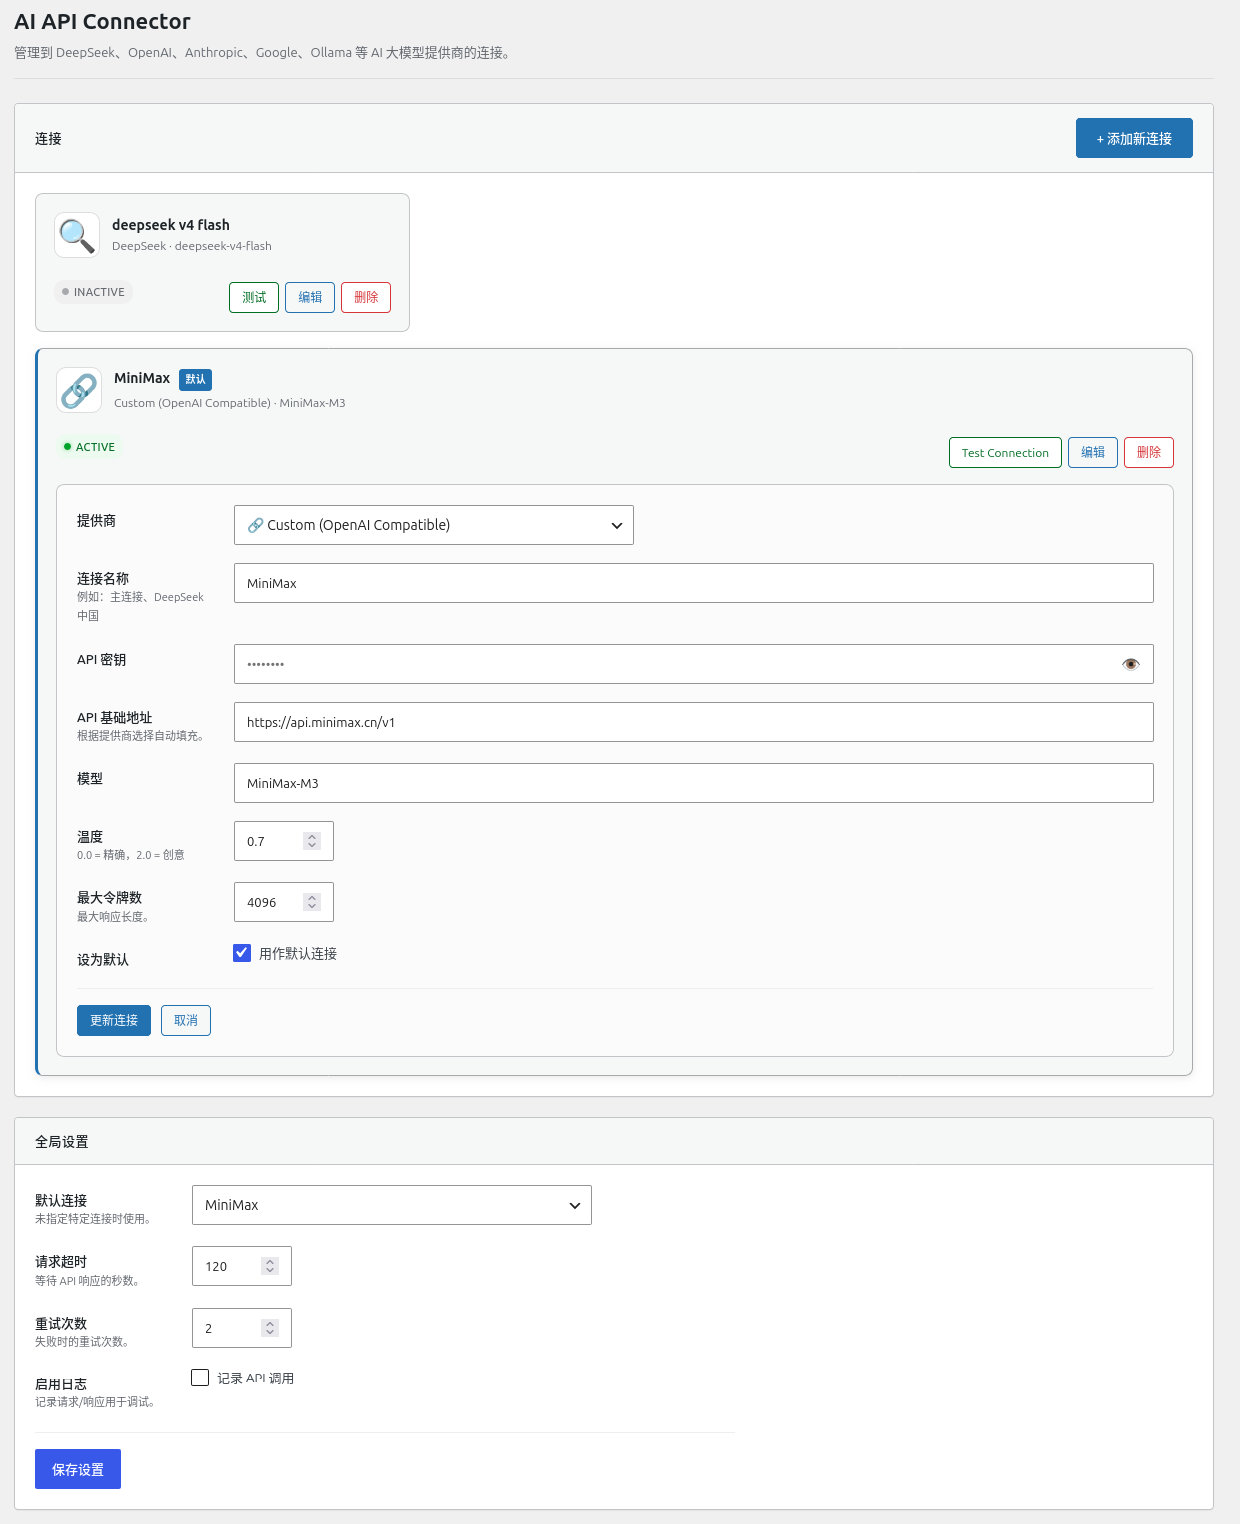
Task: Enable the 记录 API 调用 checkbox
Action: coord(200,1378)
